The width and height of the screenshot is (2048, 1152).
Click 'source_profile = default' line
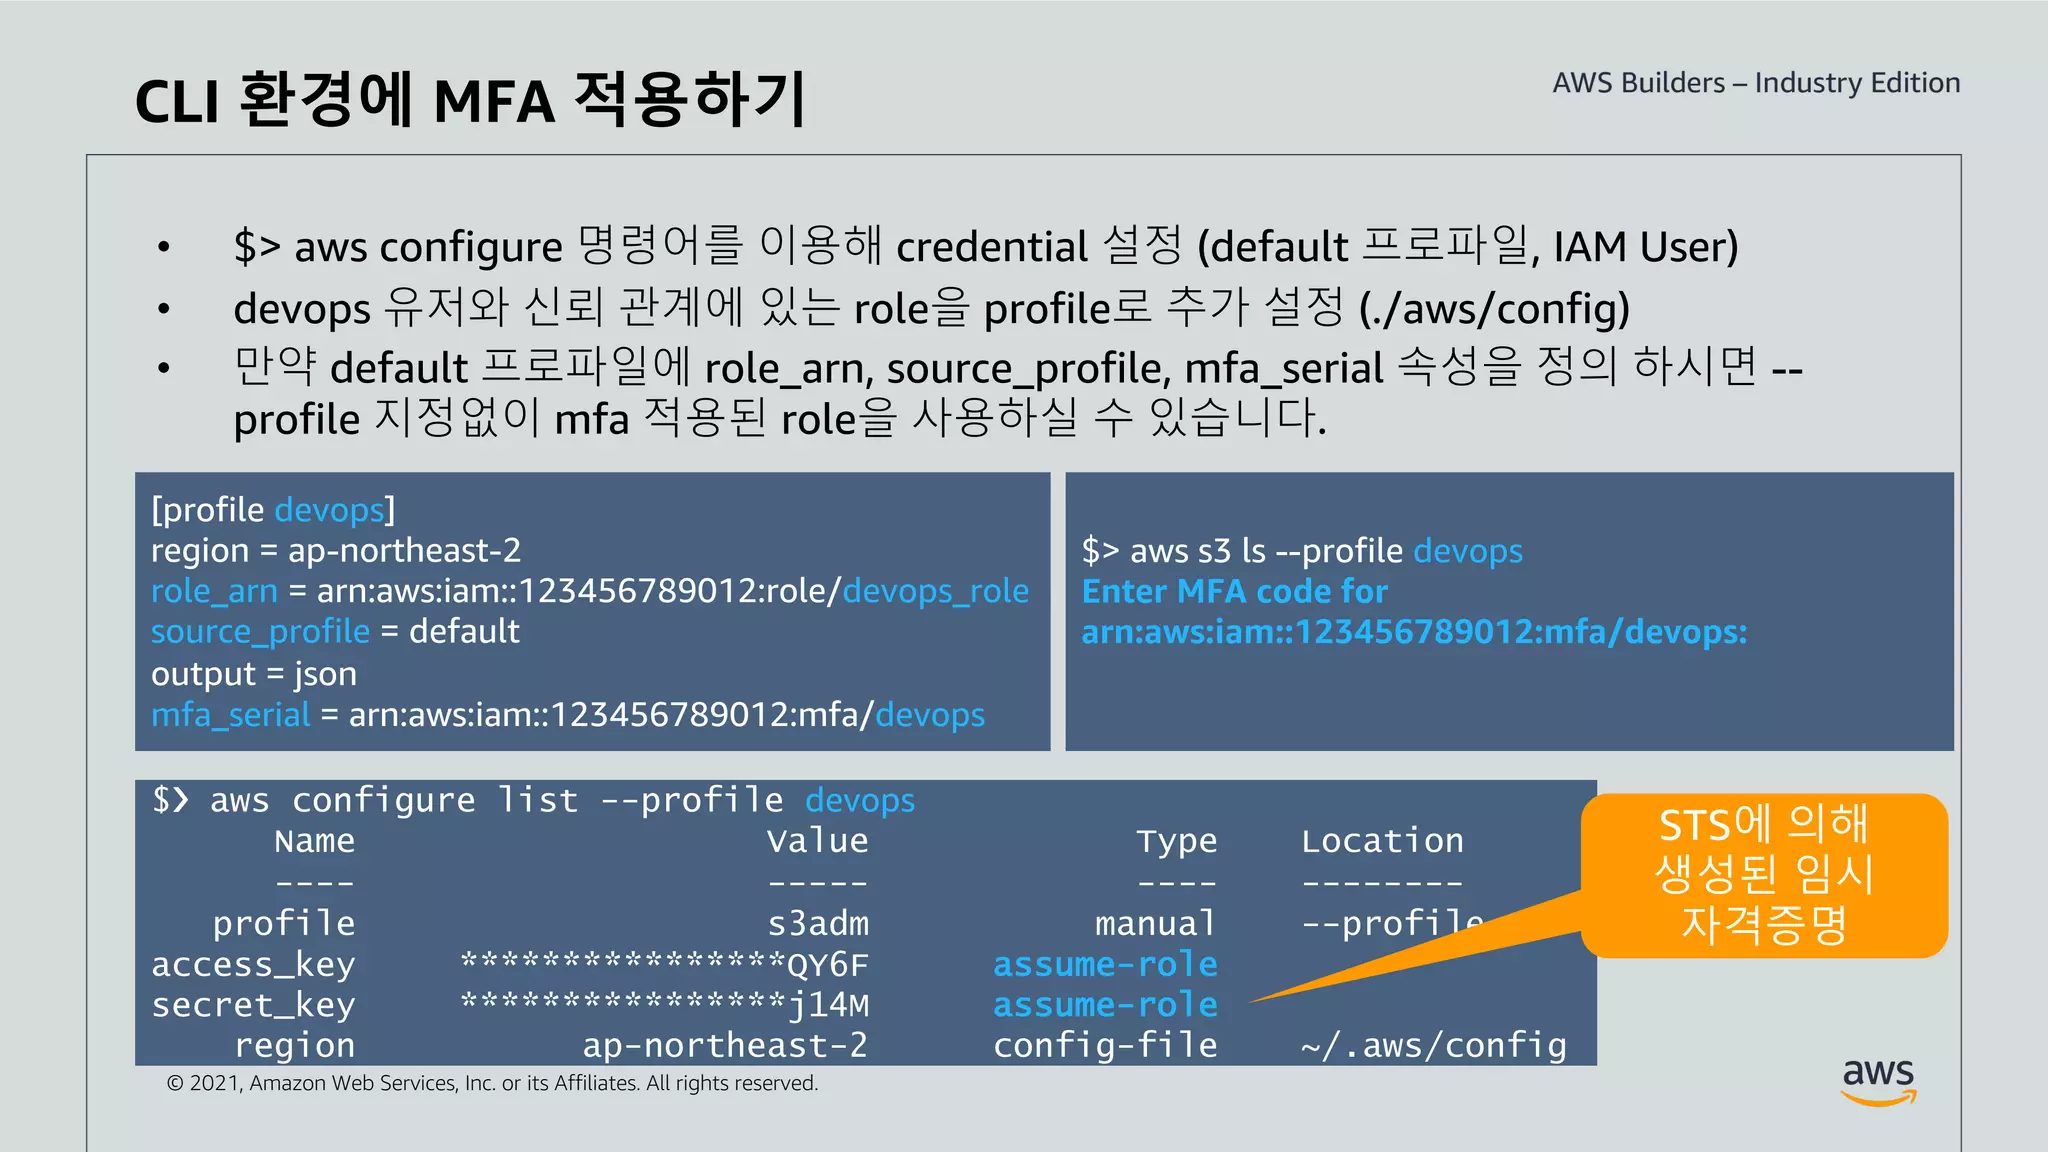coord(335,632)
